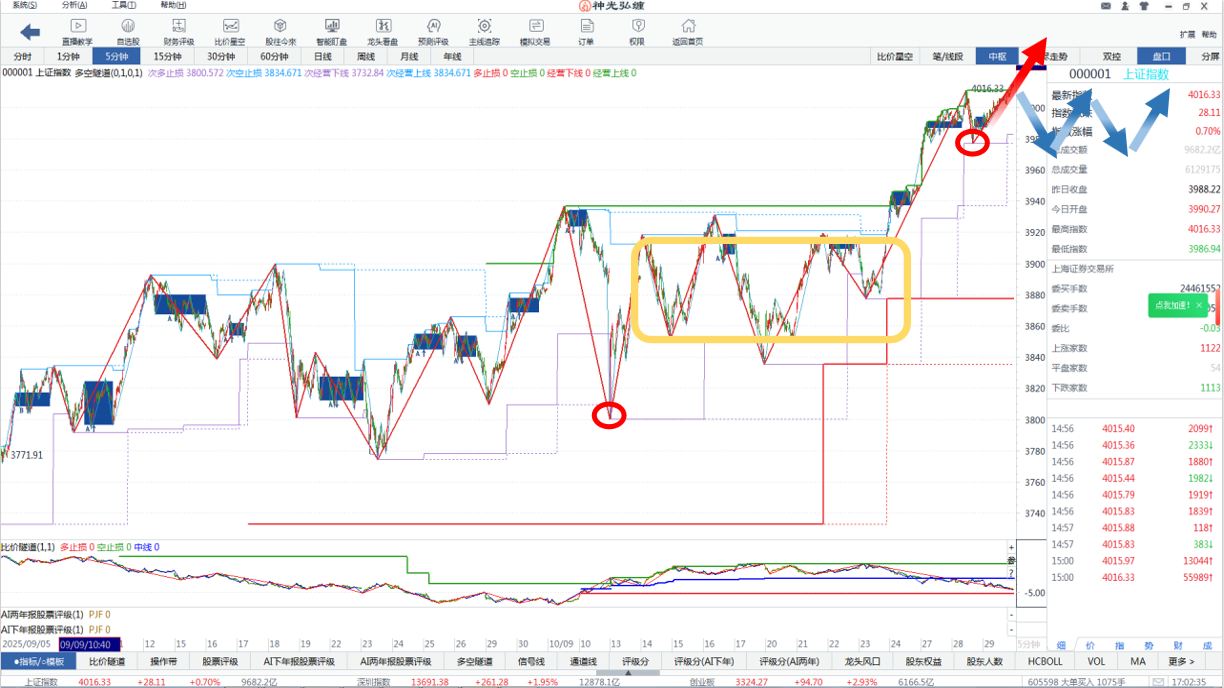Expand the 更多 indicator list
This screenshot has width=1224, height=688.
[x=1180, y=662]
